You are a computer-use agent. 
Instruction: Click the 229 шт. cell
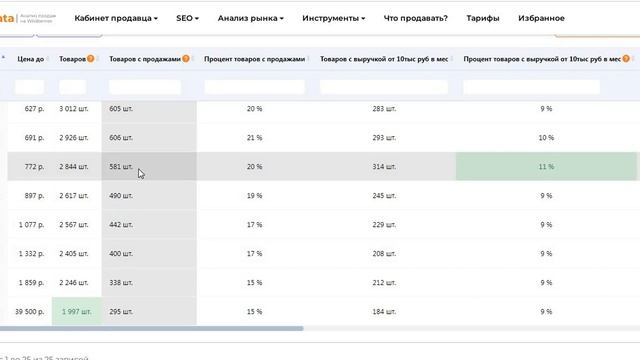point(384,225)
